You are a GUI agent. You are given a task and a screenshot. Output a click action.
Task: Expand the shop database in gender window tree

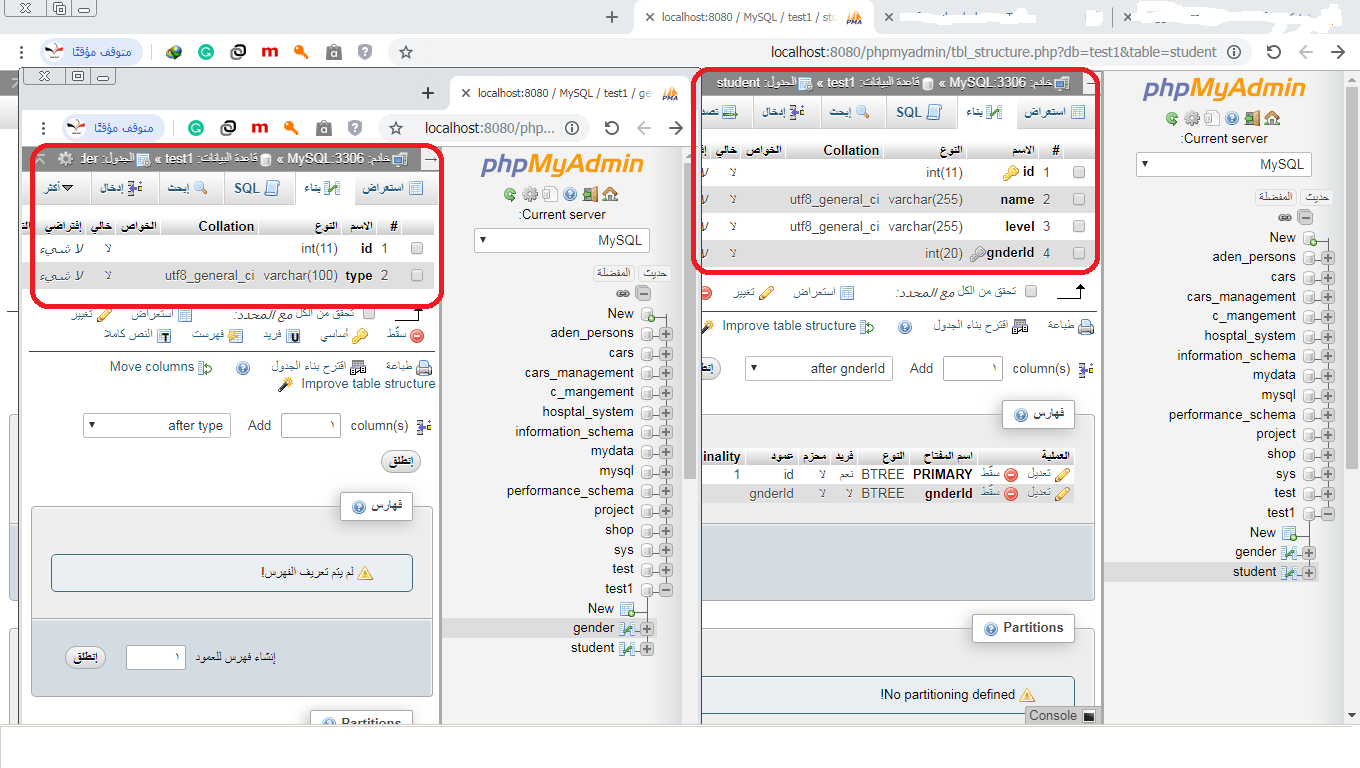pos(666,530)
